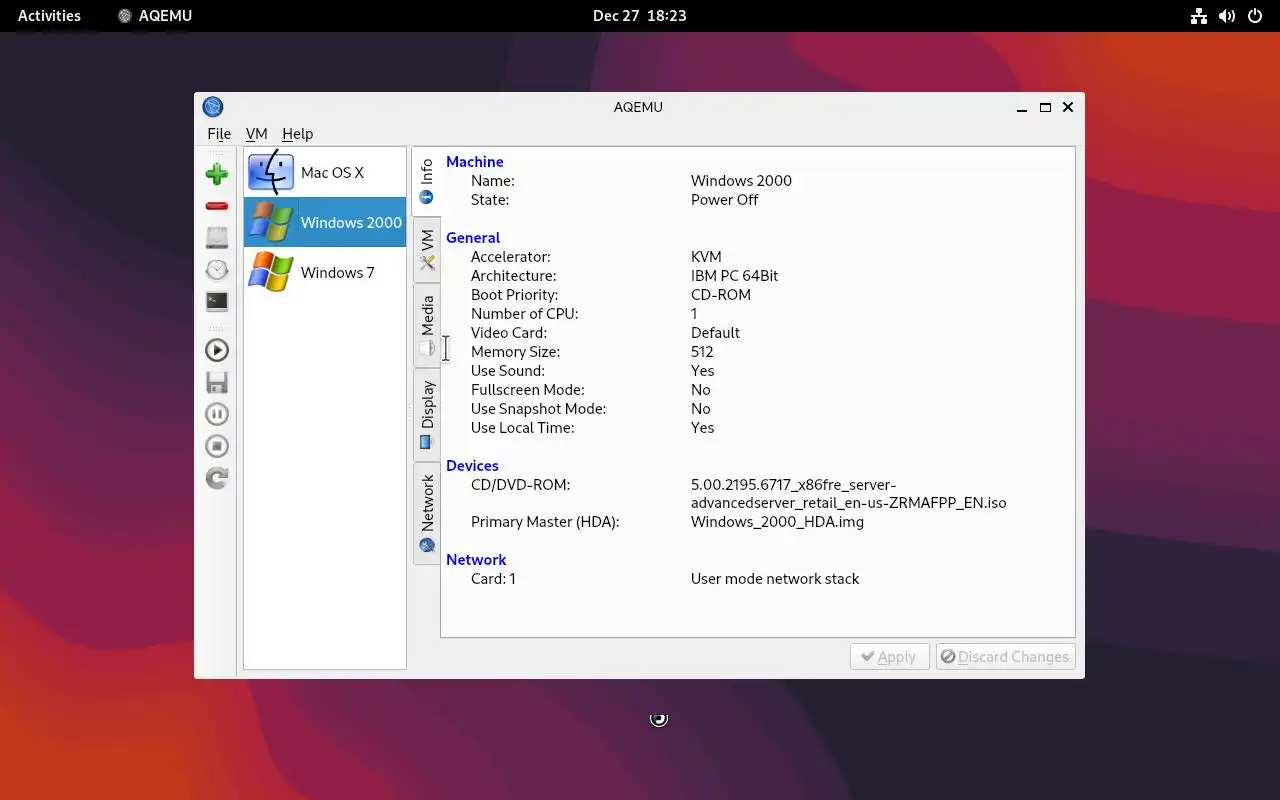Click the Discard Changes button
This screenshot has height=800, width=1280.
tap(1005, 656)
